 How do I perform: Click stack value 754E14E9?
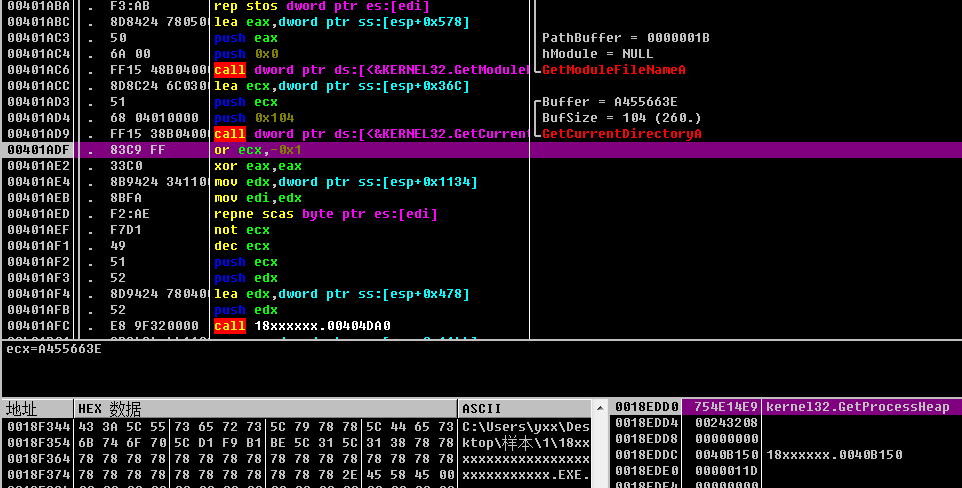[726, 407]
